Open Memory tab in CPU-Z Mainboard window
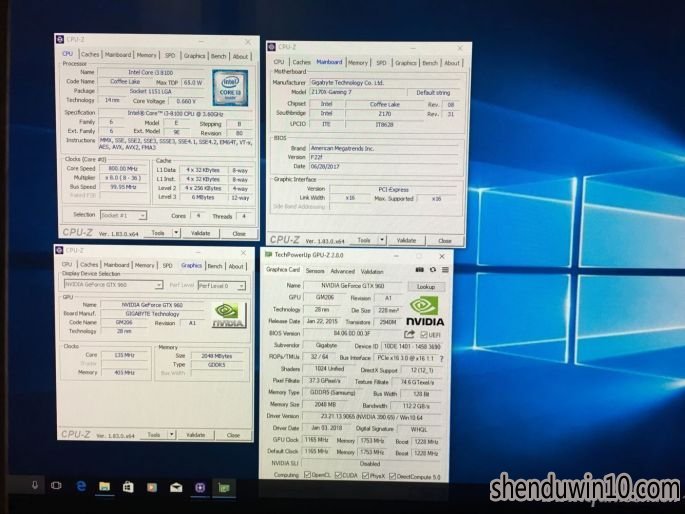 [x=358, y=63]
